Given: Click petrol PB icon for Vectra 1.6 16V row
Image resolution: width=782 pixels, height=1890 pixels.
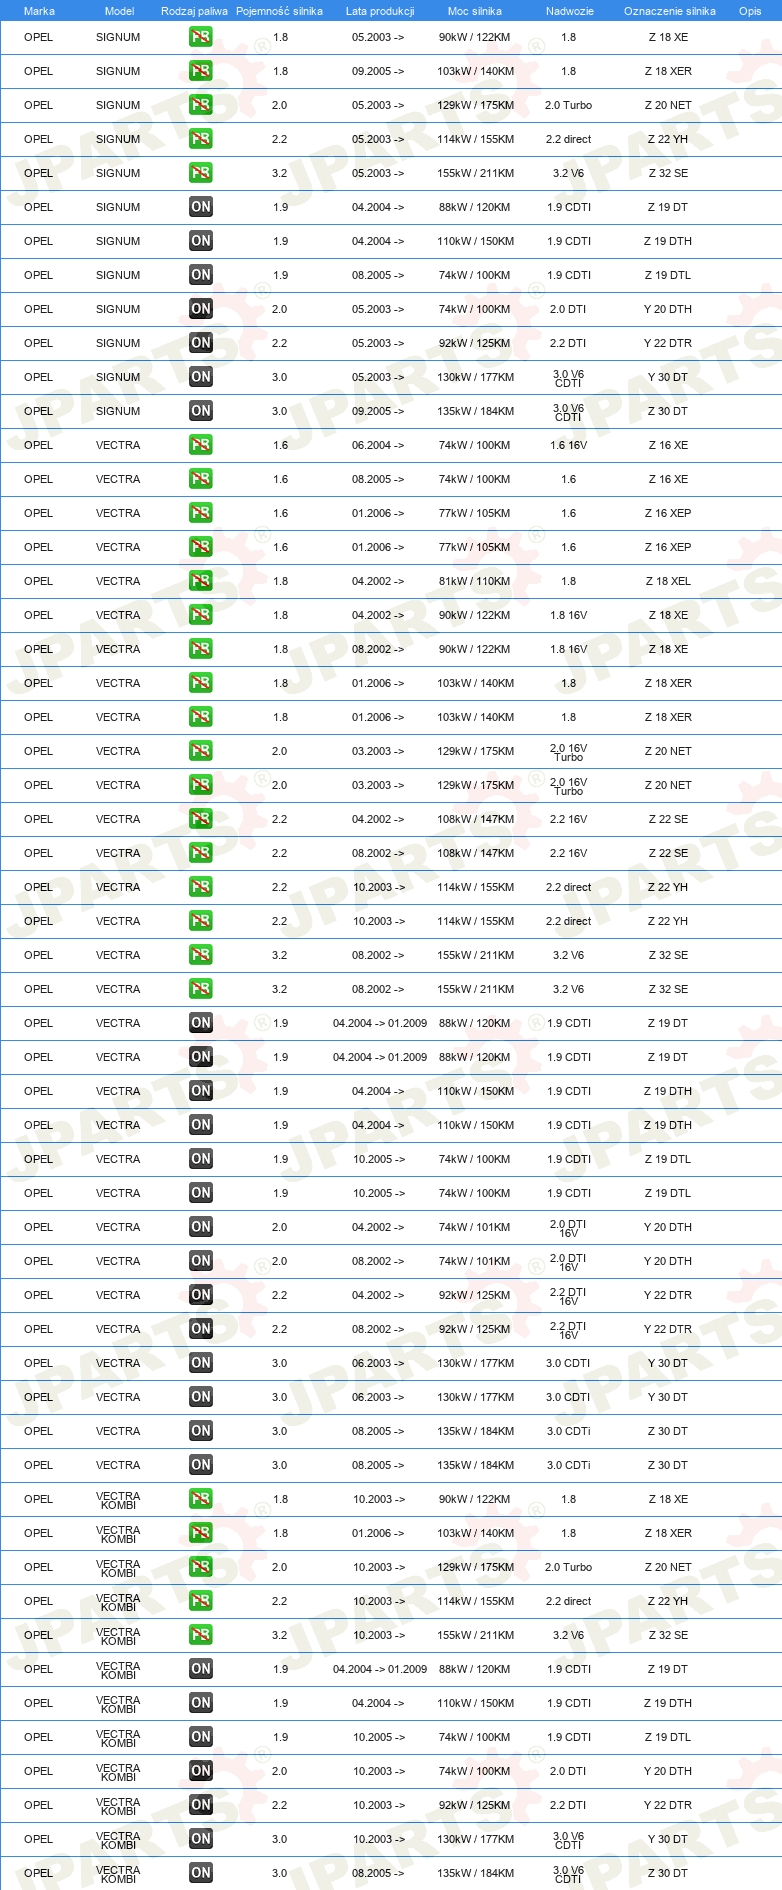Looking at the screenshot, I should pos(200,445).
